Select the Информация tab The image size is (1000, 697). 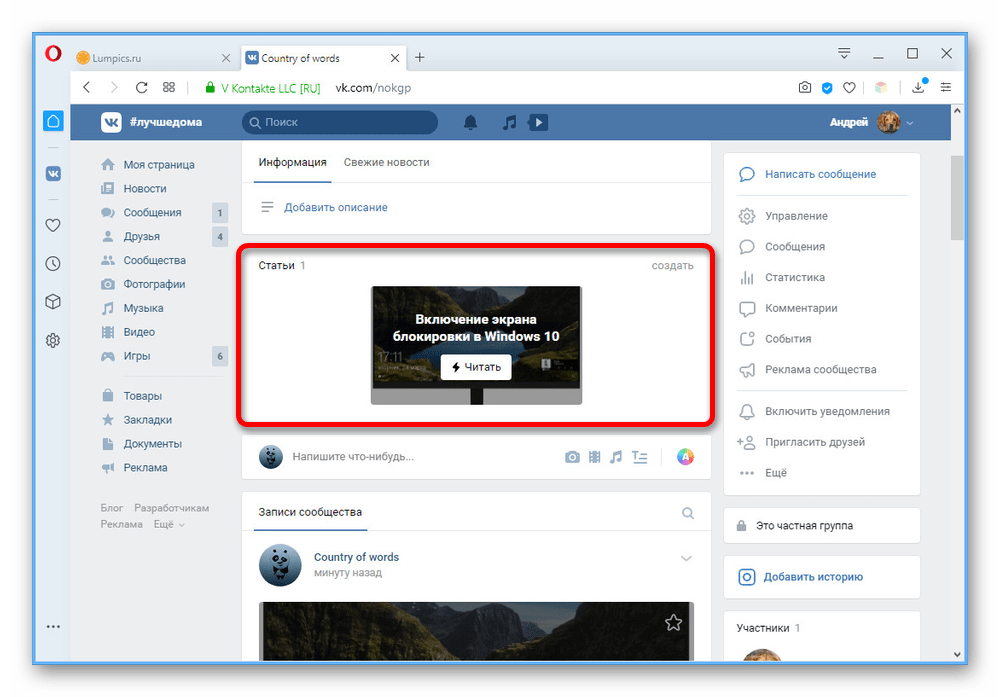coord(292,163)
